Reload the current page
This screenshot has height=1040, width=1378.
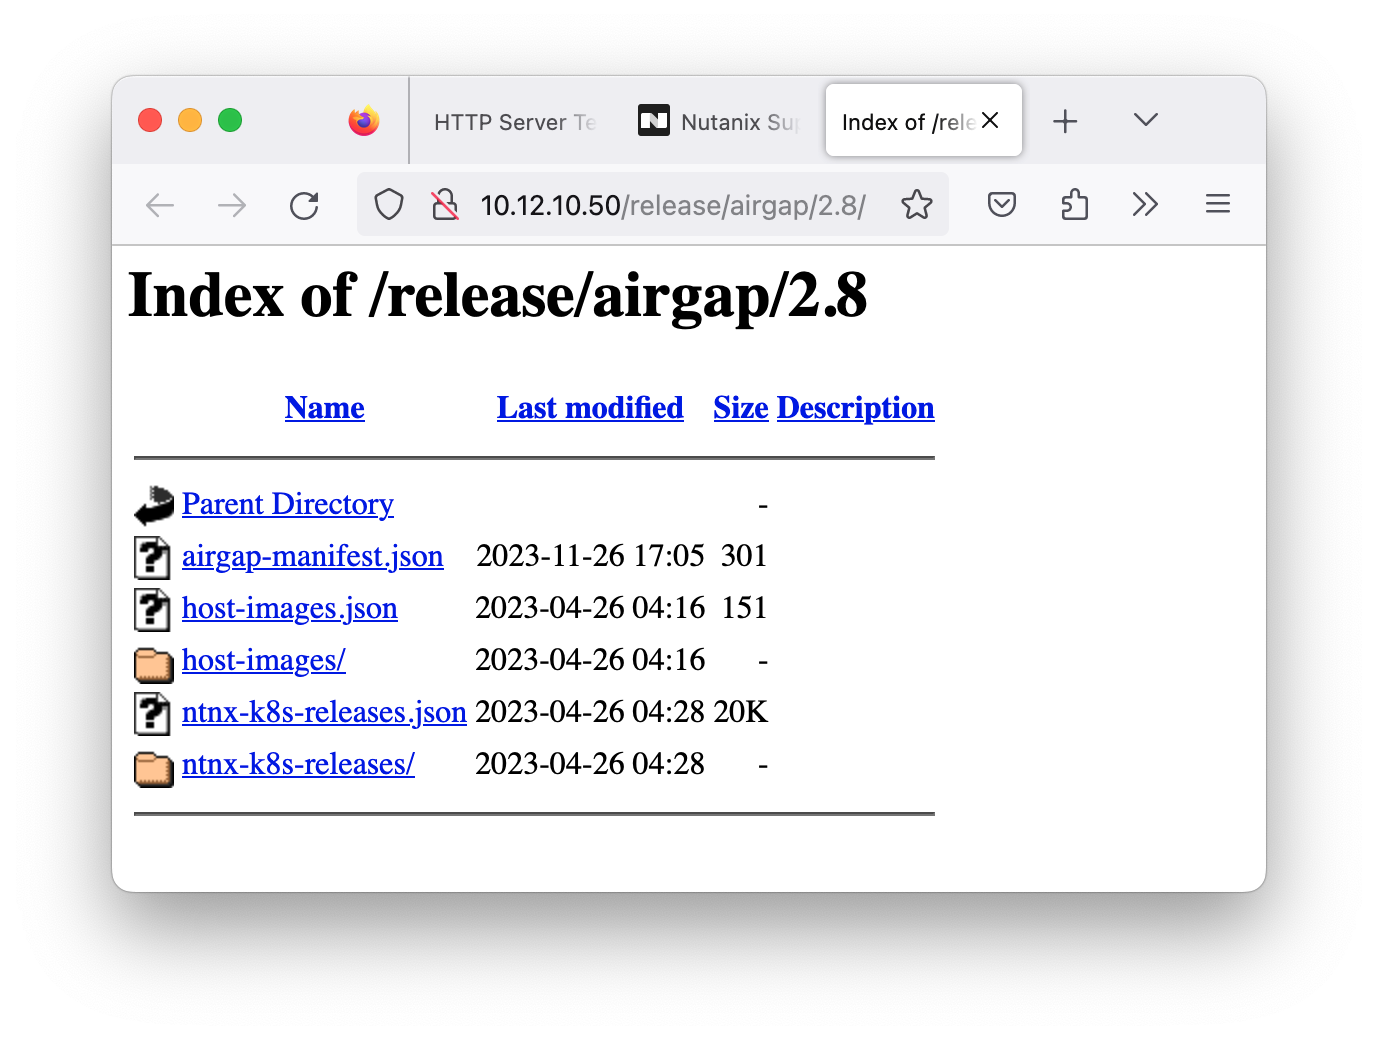[304, 206]
